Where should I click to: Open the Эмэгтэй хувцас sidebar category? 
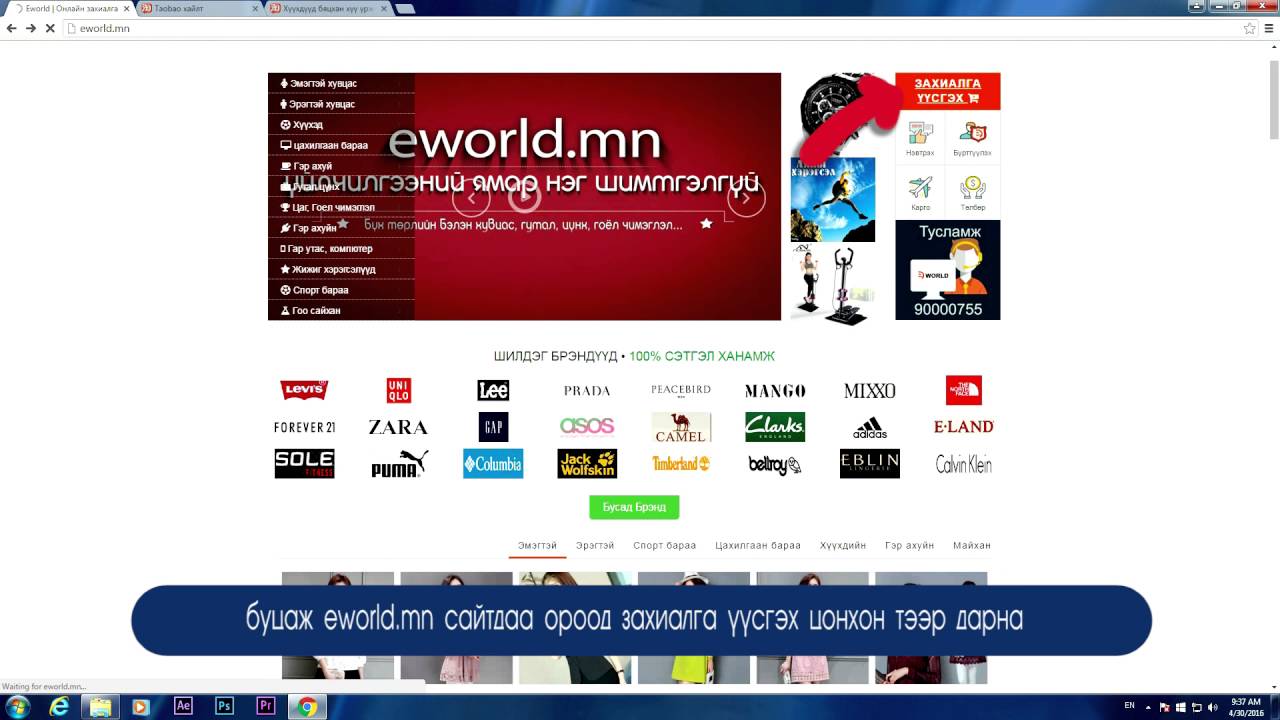pyautogui.click(x=341, y=83)
